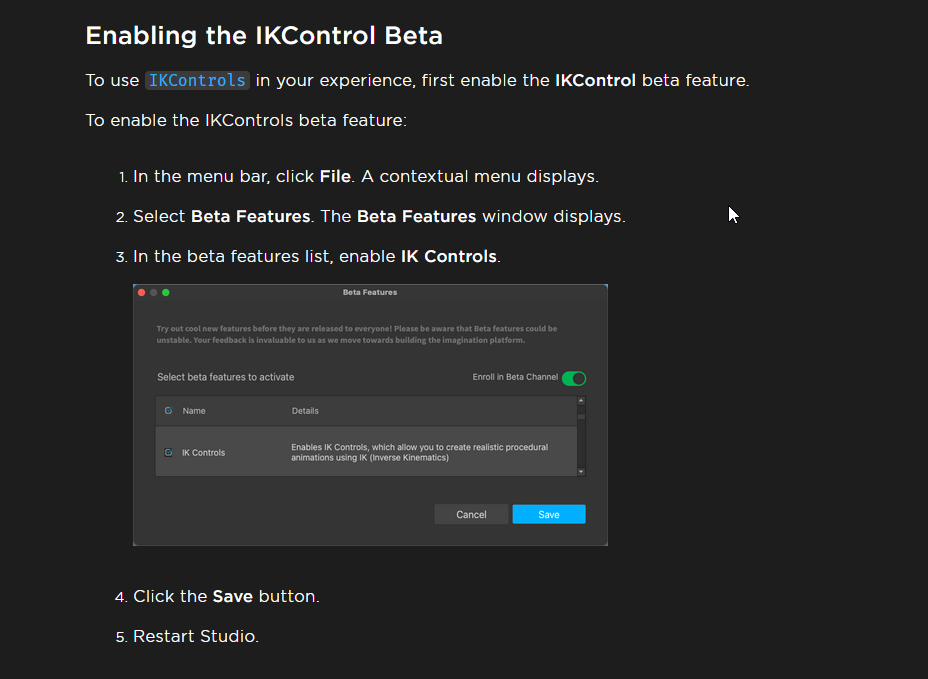This screenshot has height=679, width=928.
Task: Toggle the select-all checkbox beside Name
Action: pos(169,410)
